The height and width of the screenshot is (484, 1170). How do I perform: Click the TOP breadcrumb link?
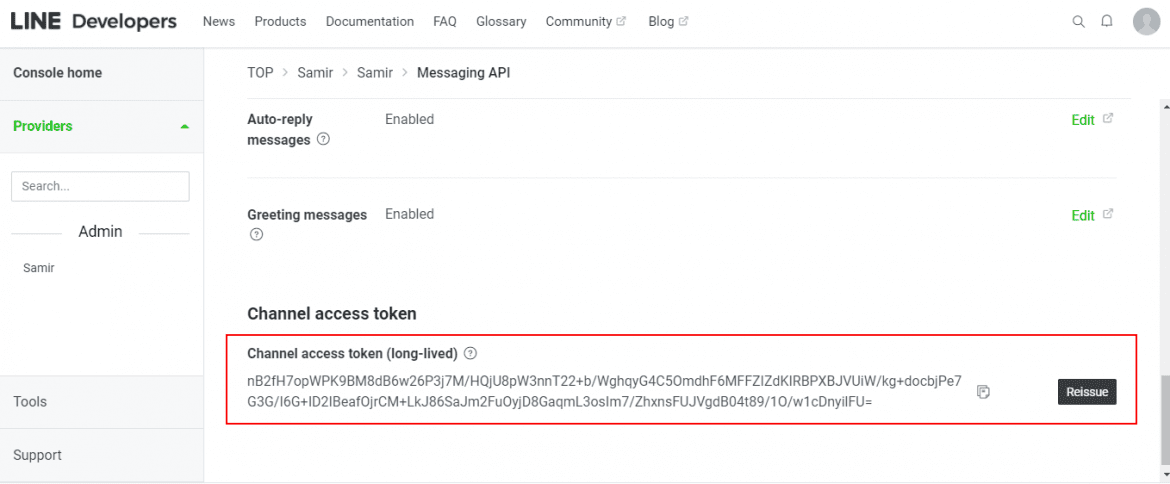260,73
